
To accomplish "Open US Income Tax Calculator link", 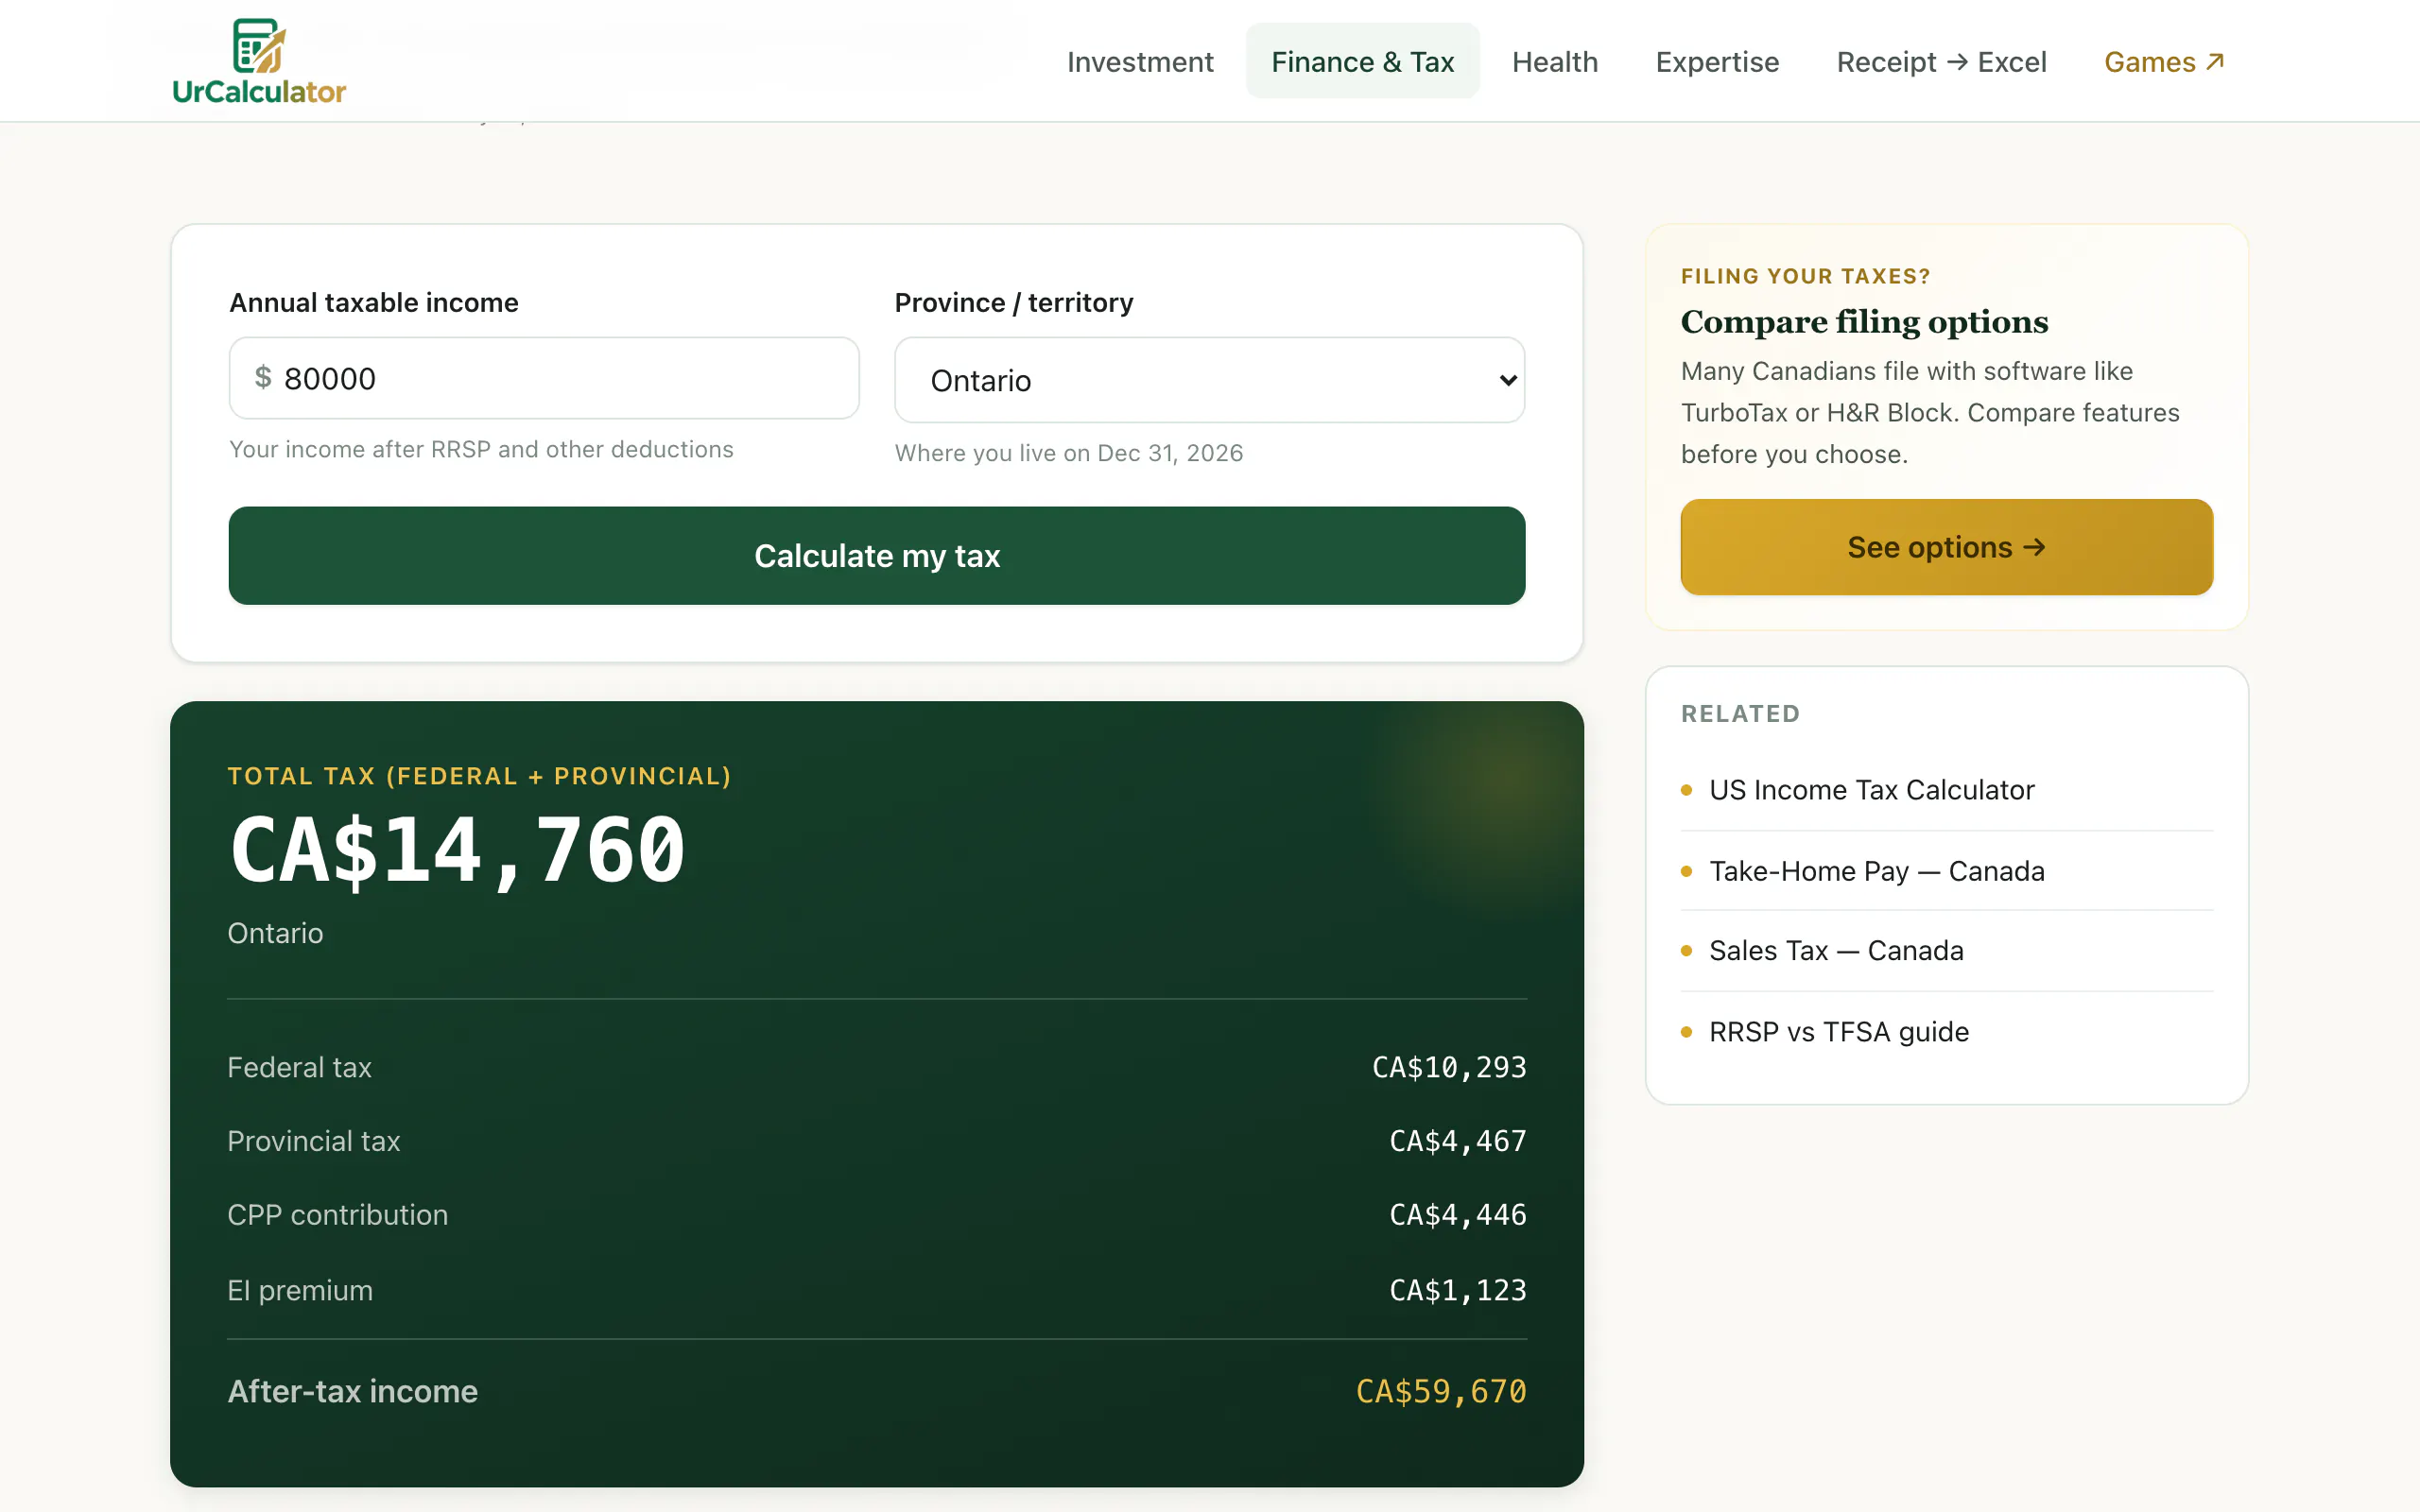I will (x=1871, y=790).
